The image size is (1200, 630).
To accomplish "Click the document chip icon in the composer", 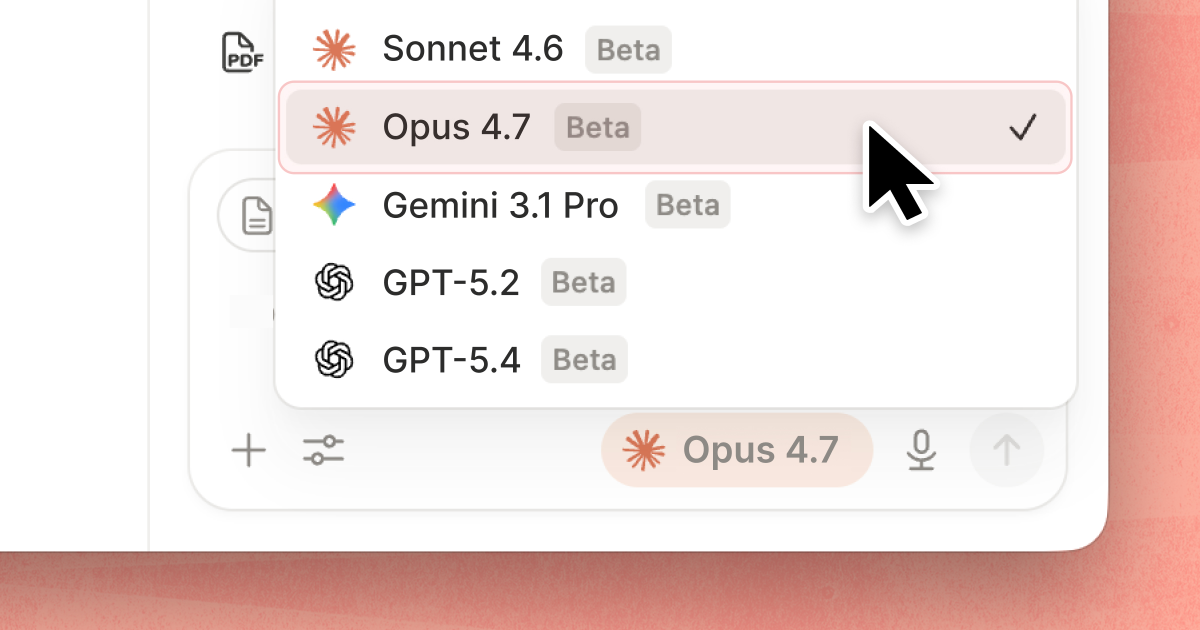I will click(x=257, y=215).
